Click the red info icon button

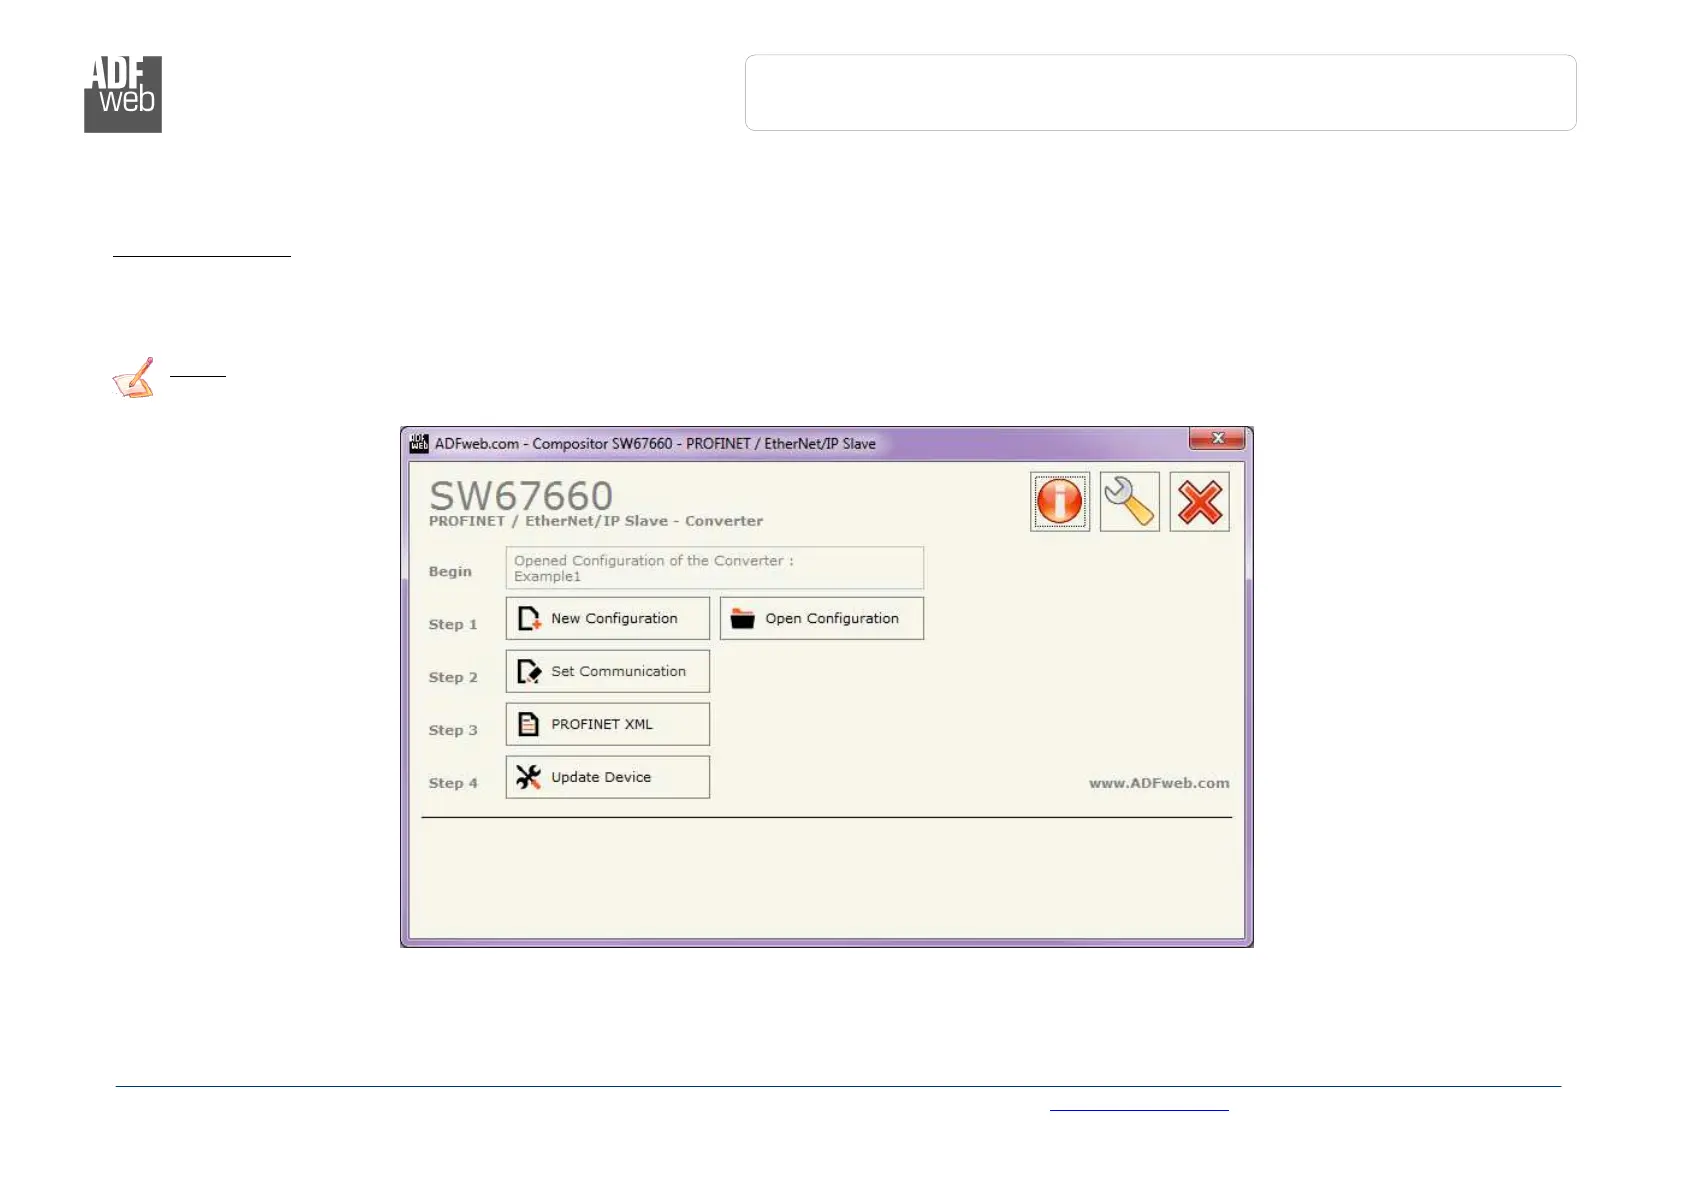tap(1060, 501)
